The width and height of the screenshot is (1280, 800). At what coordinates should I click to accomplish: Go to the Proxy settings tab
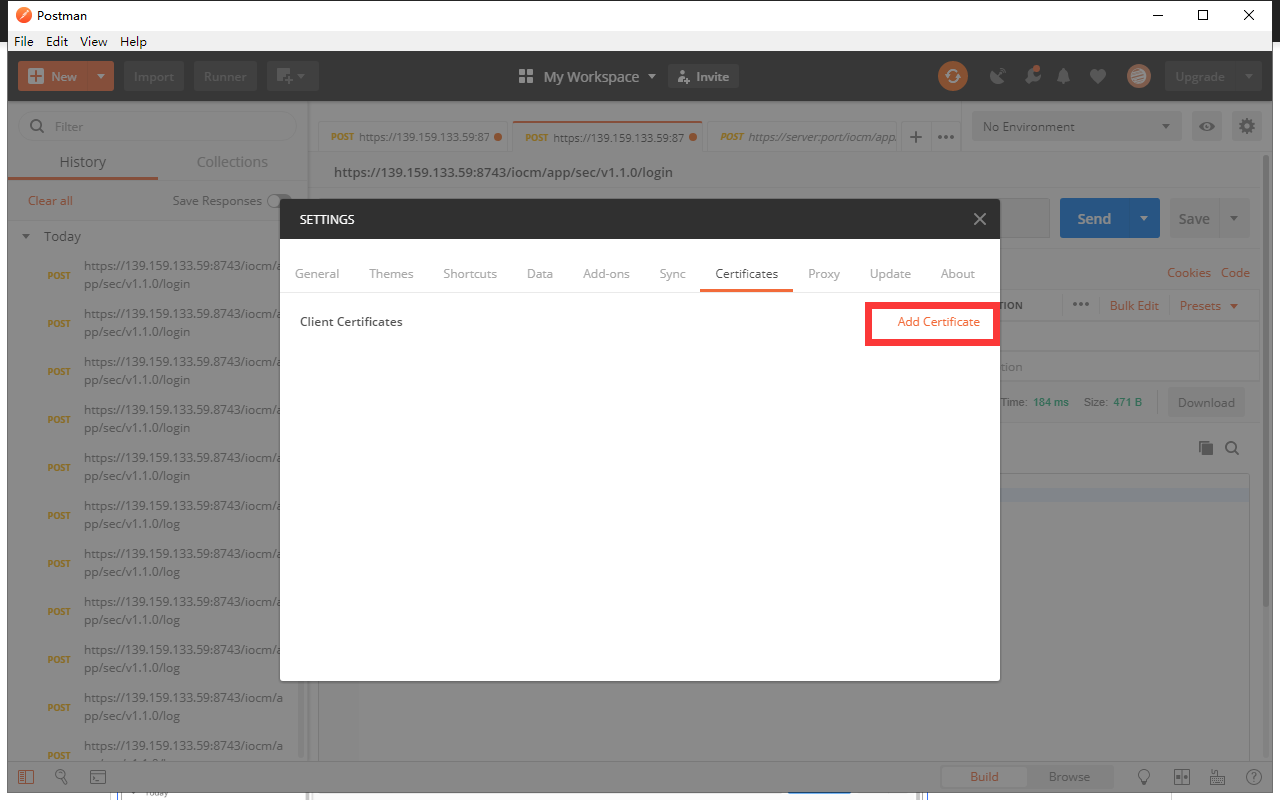point(824,273)
